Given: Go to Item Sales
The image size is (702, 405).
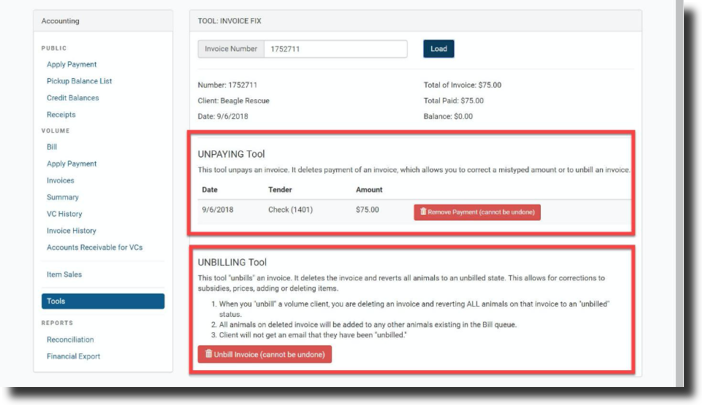Looking at the screenshot, I should pyautogui.click(x=64, y=274).
